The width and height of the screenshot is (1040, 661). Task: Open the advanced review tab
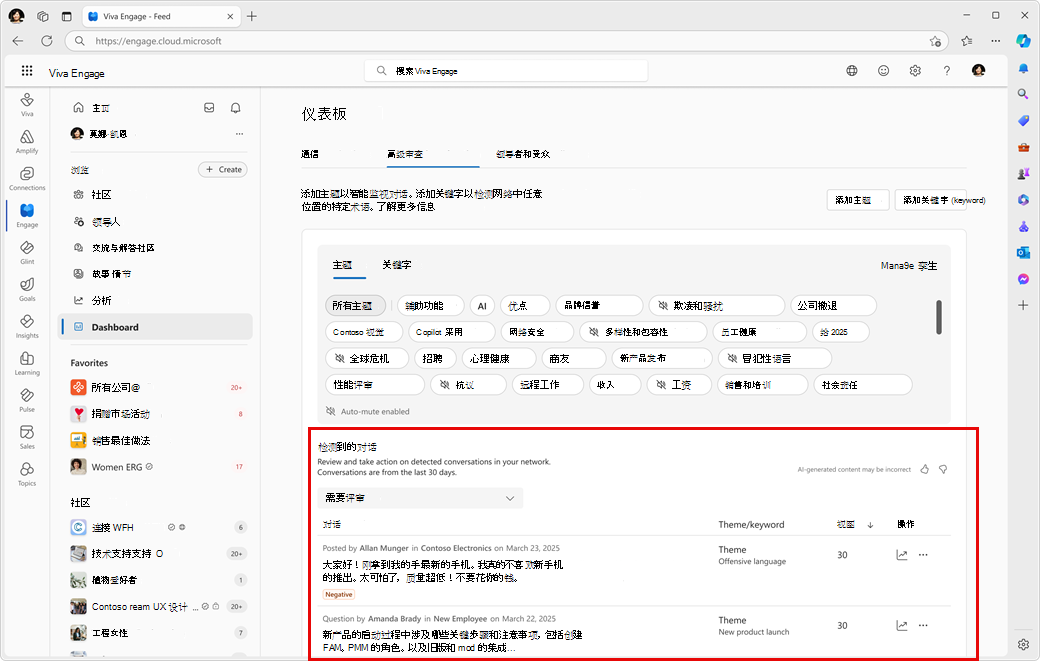405,154
